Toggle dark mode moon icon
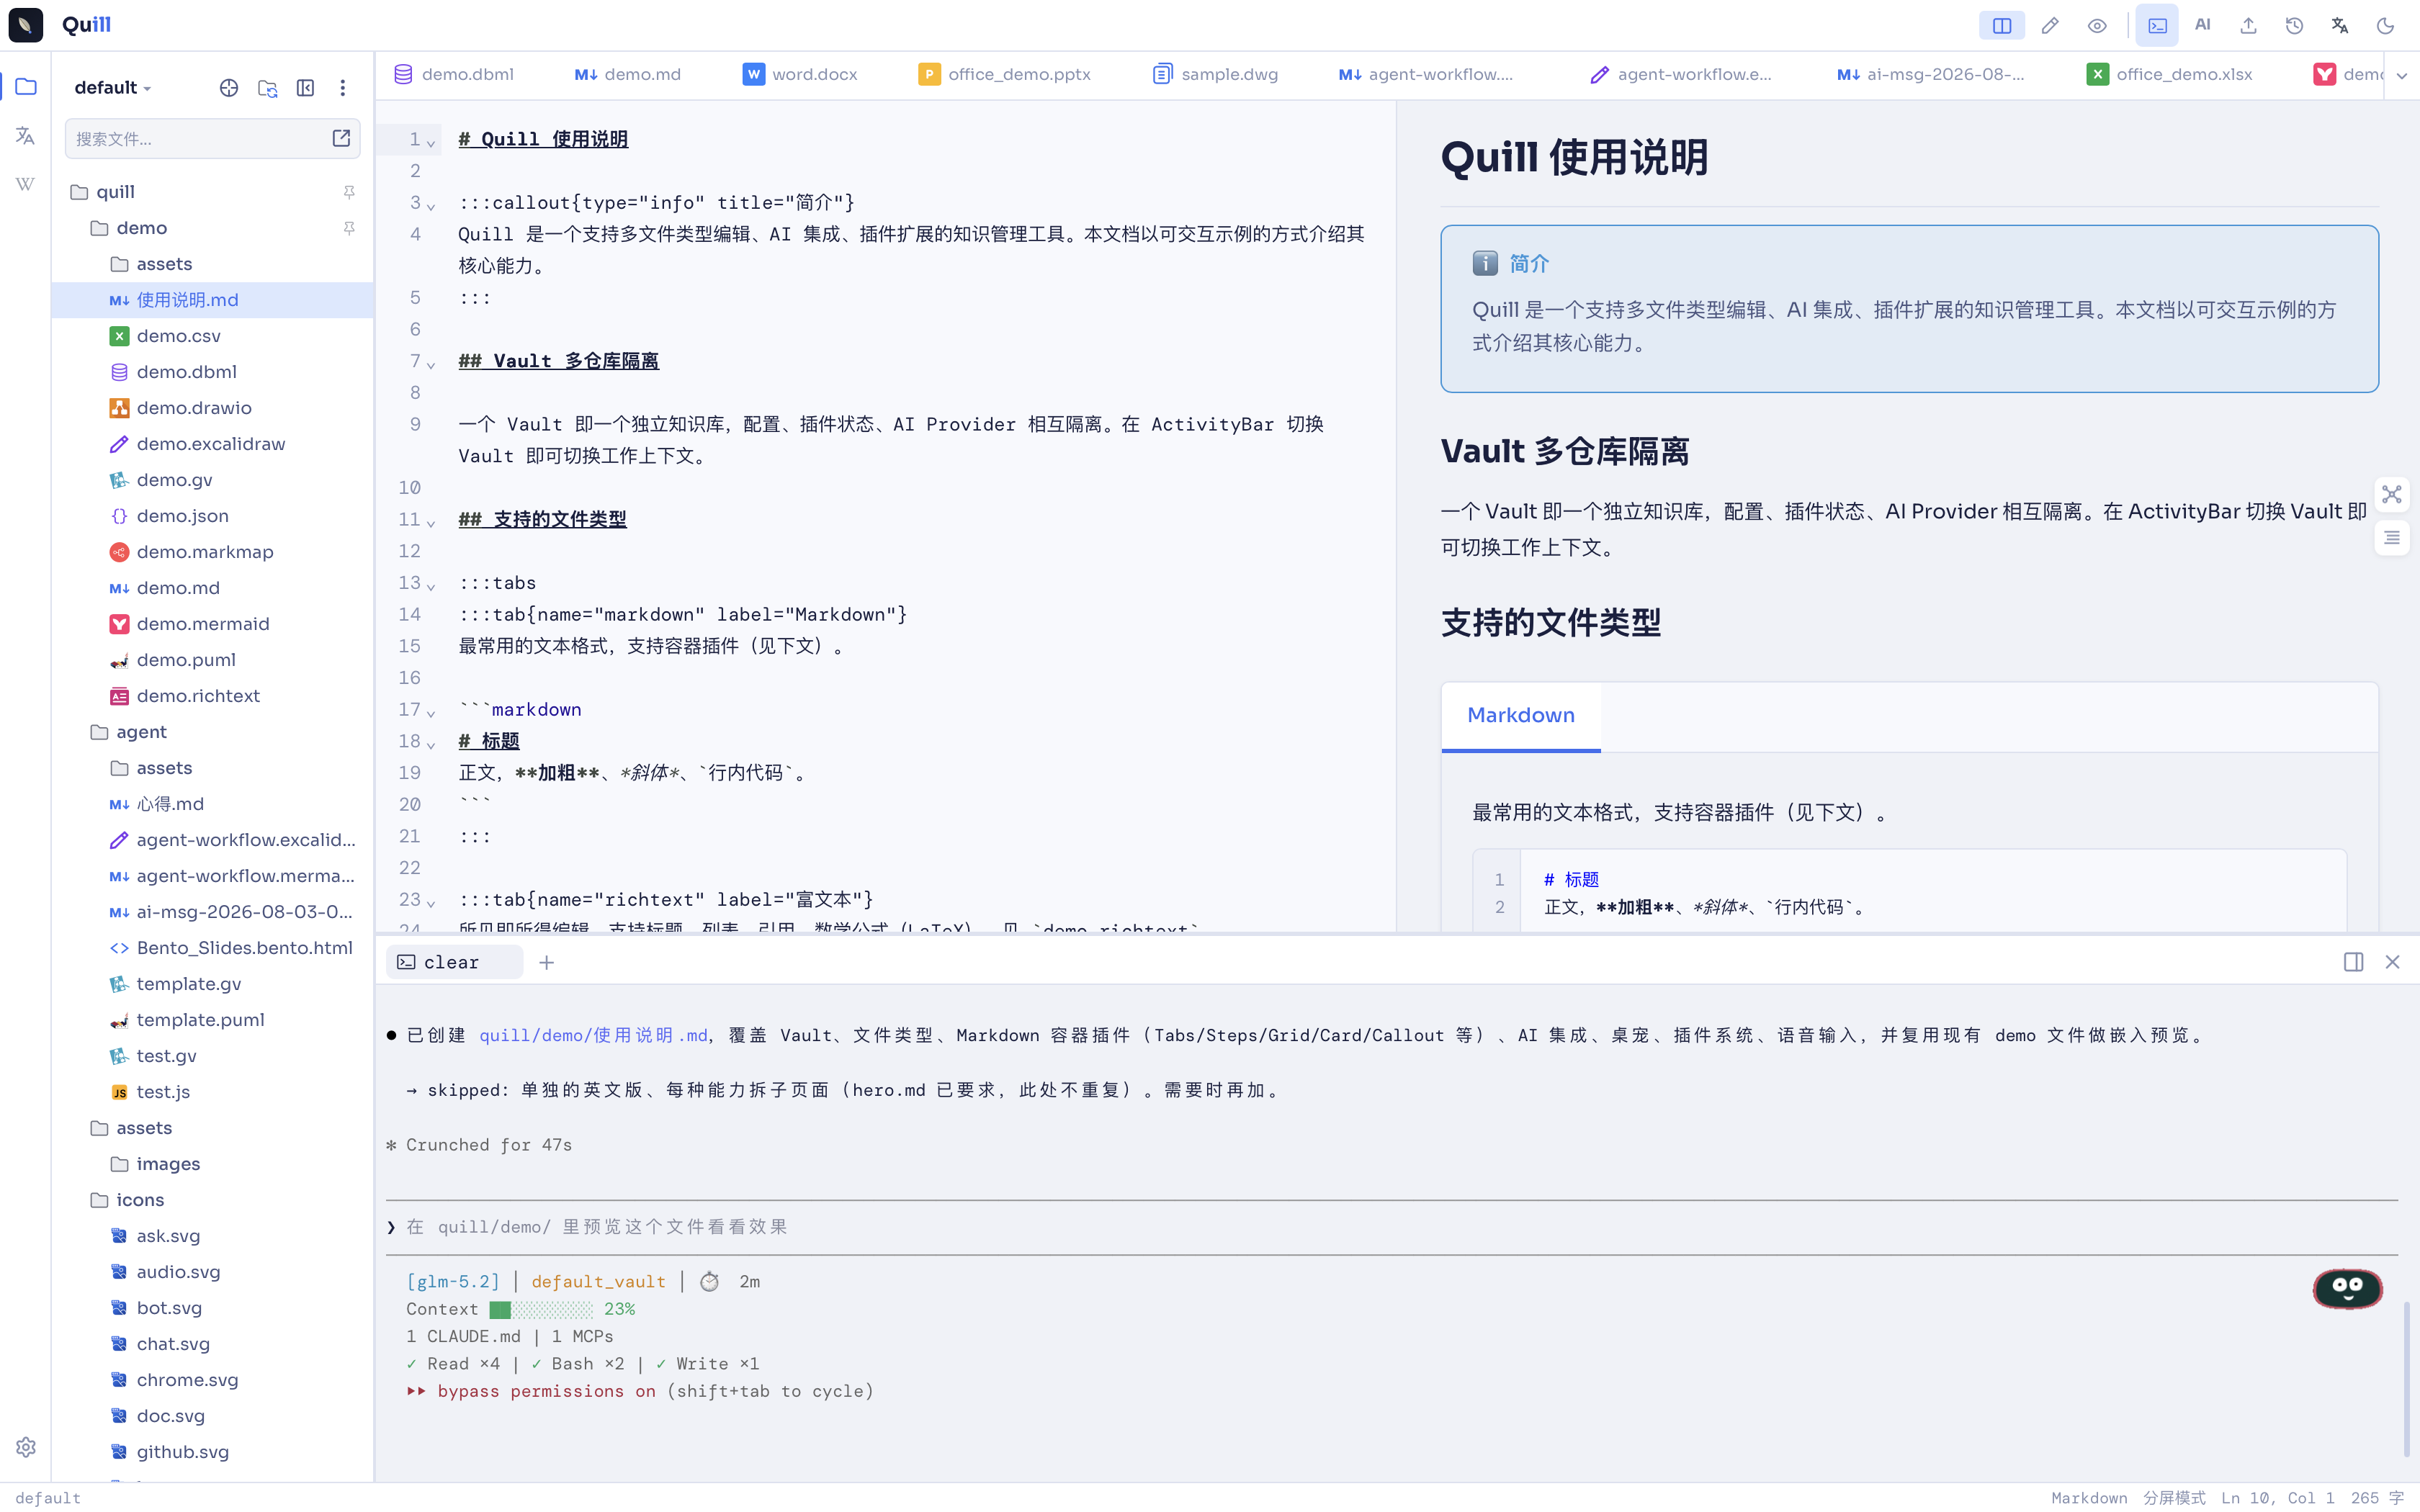The height and width of the screenshot is (1512, 2420). 2385,26
